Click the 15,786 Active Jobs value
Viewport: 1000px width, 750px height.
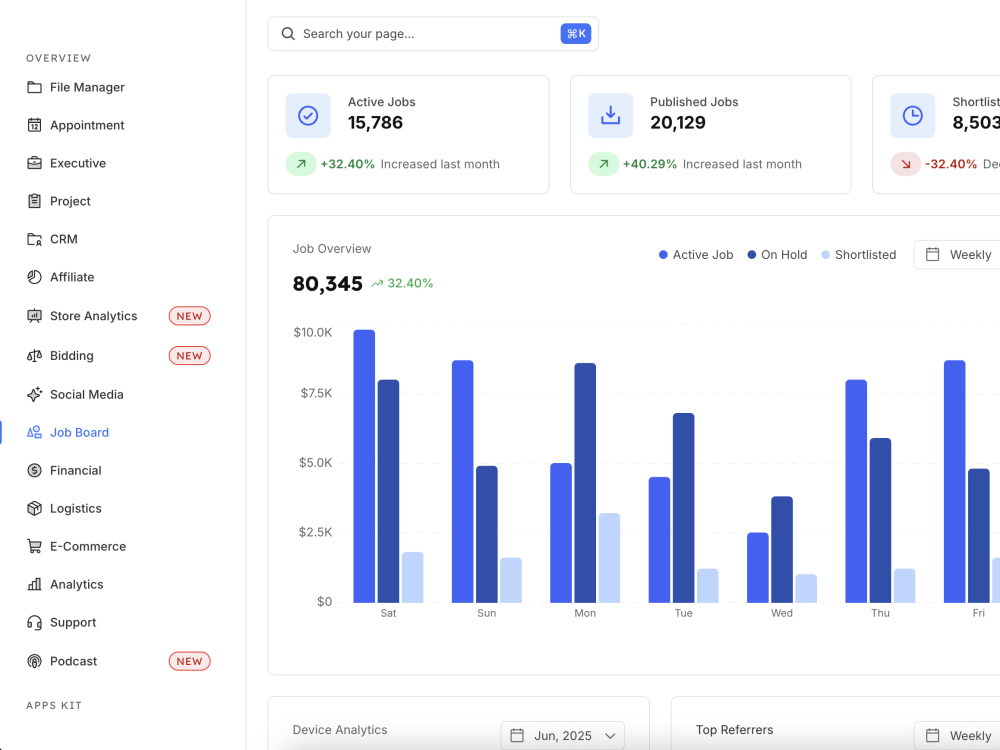point(375,122)
